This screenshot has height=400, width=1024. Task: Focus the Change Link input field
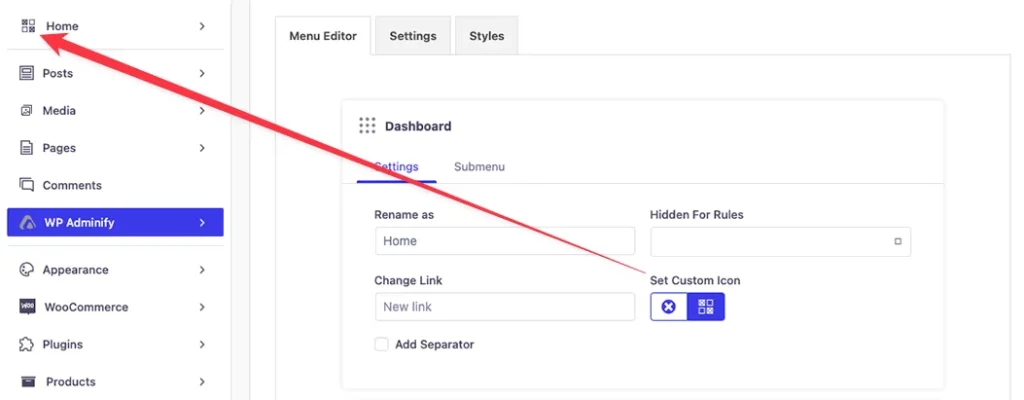click(505, 307)
